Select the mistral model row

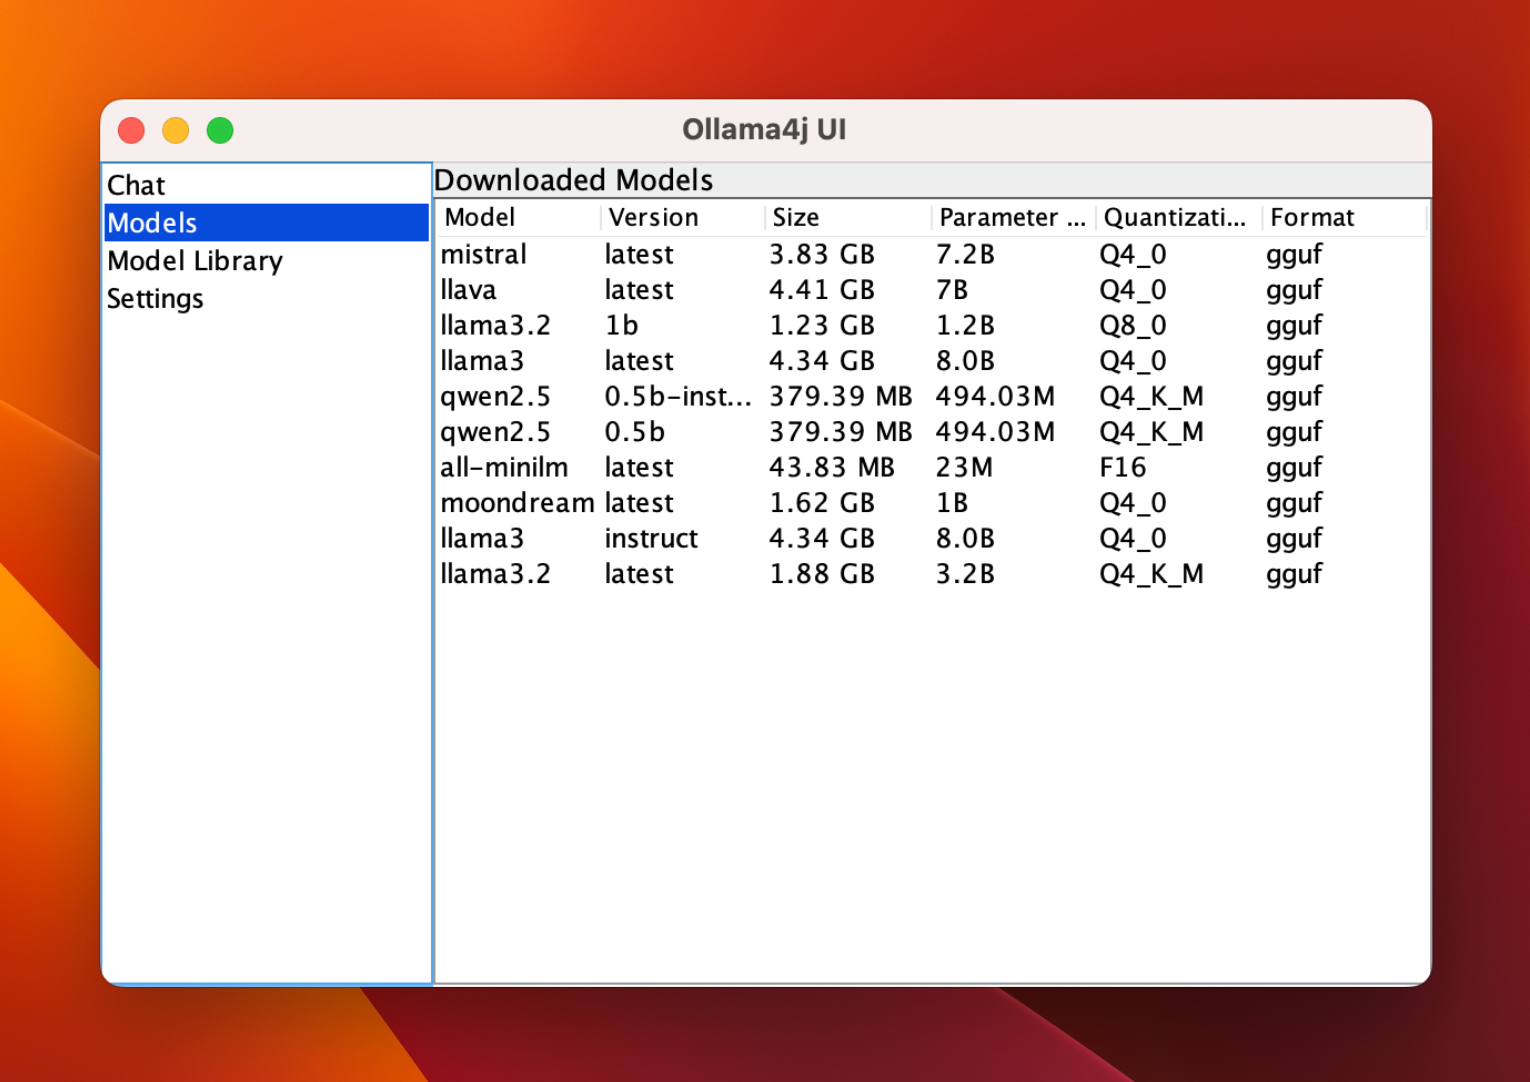pyautogui.click(x=484, y=255)
